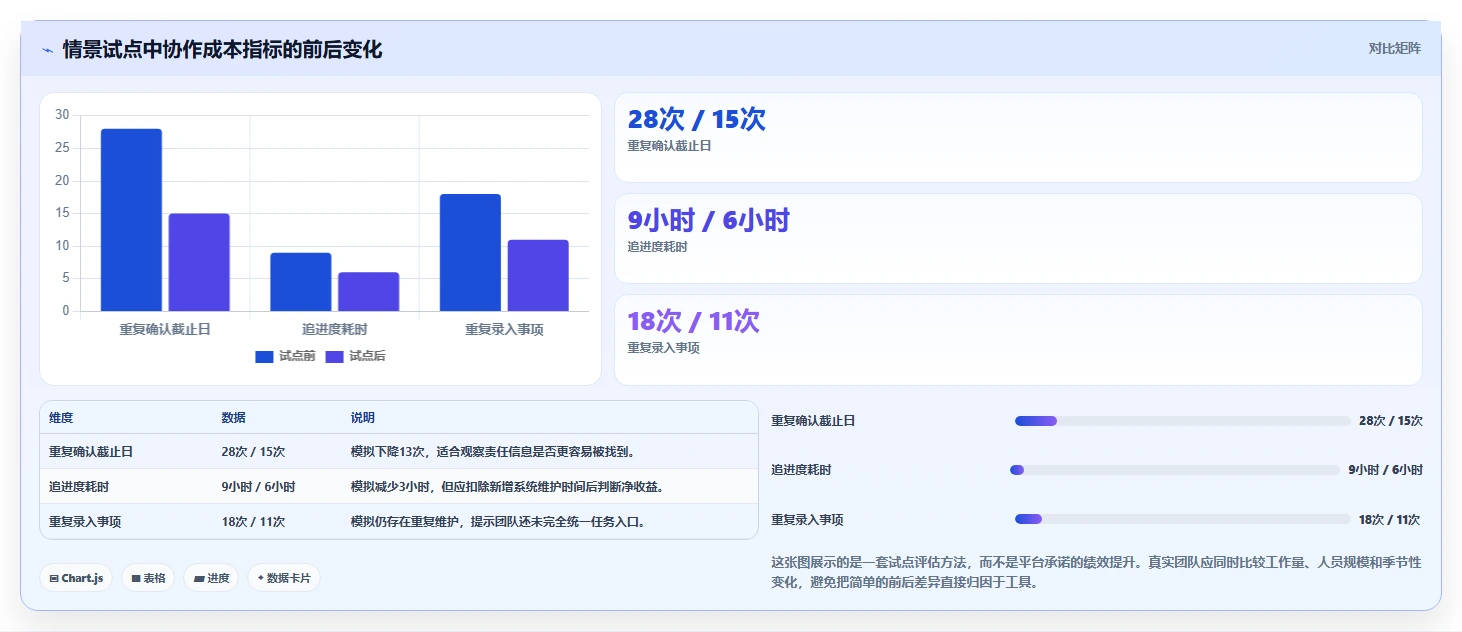Click the 数据 column header
Screen dimensions: 1462x632
point(234,418)
